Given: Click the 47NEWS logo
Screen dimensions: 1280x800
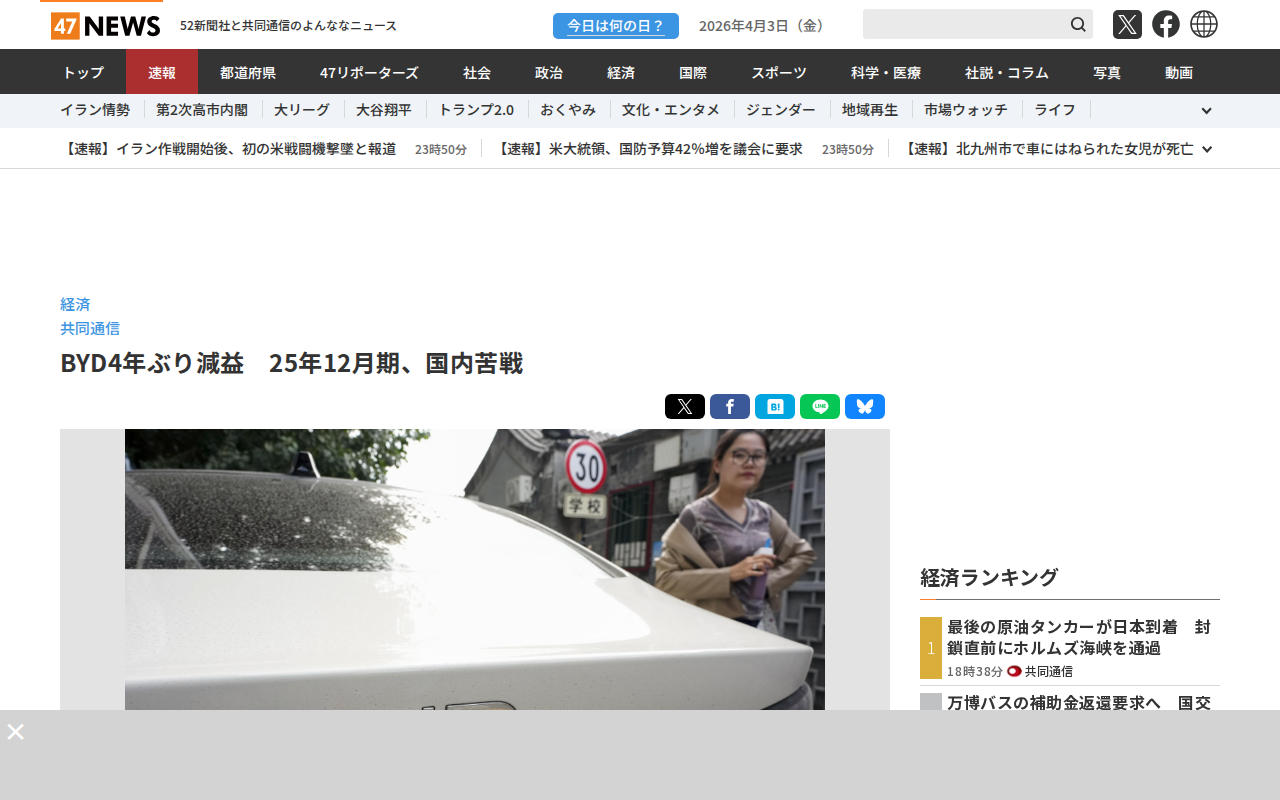Looking at the screenshot, I should tap(105, 25).
